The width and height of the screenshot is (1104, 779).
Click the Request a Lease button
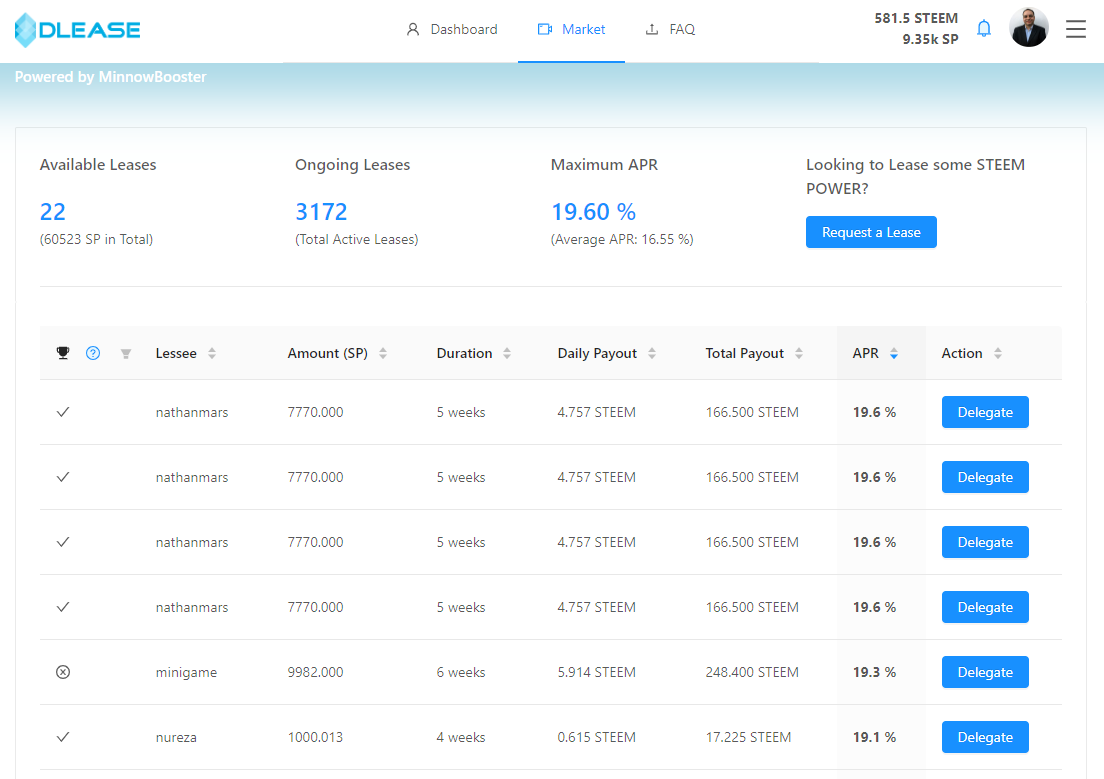pos(871,232)
